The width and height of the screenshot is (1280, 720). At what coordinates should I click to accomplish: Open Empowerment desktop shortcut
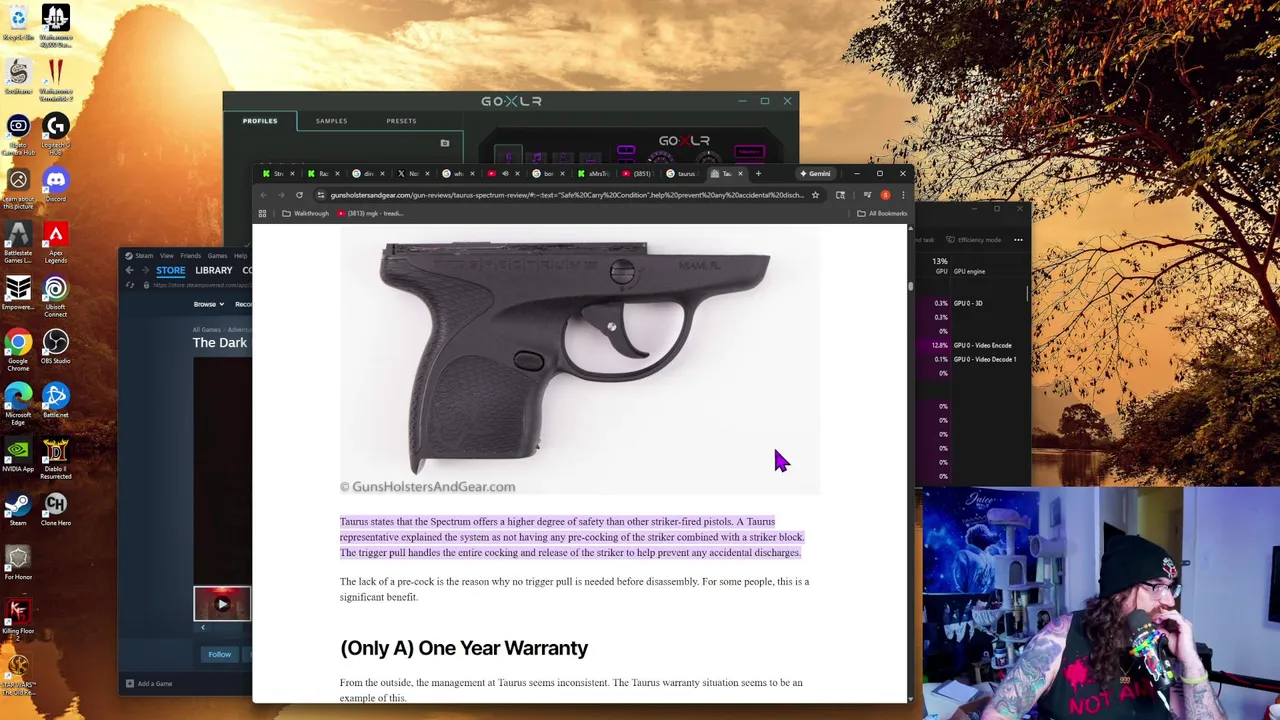click(x=18, y=294)
